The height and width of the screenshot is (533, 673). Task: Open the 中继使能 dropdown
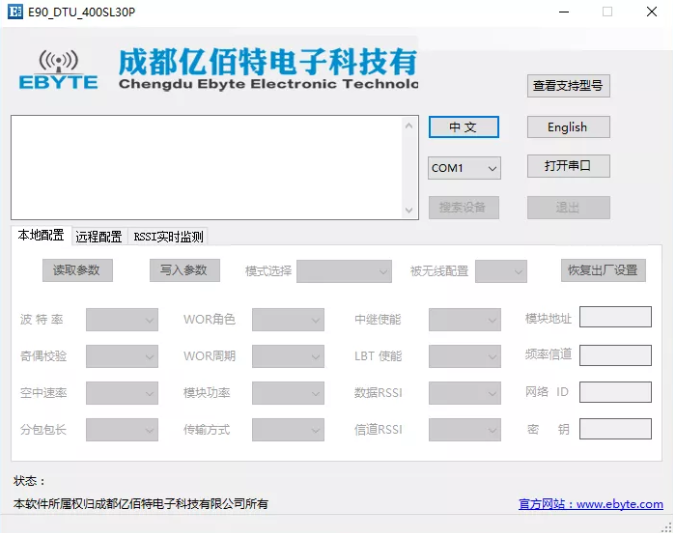464,320
